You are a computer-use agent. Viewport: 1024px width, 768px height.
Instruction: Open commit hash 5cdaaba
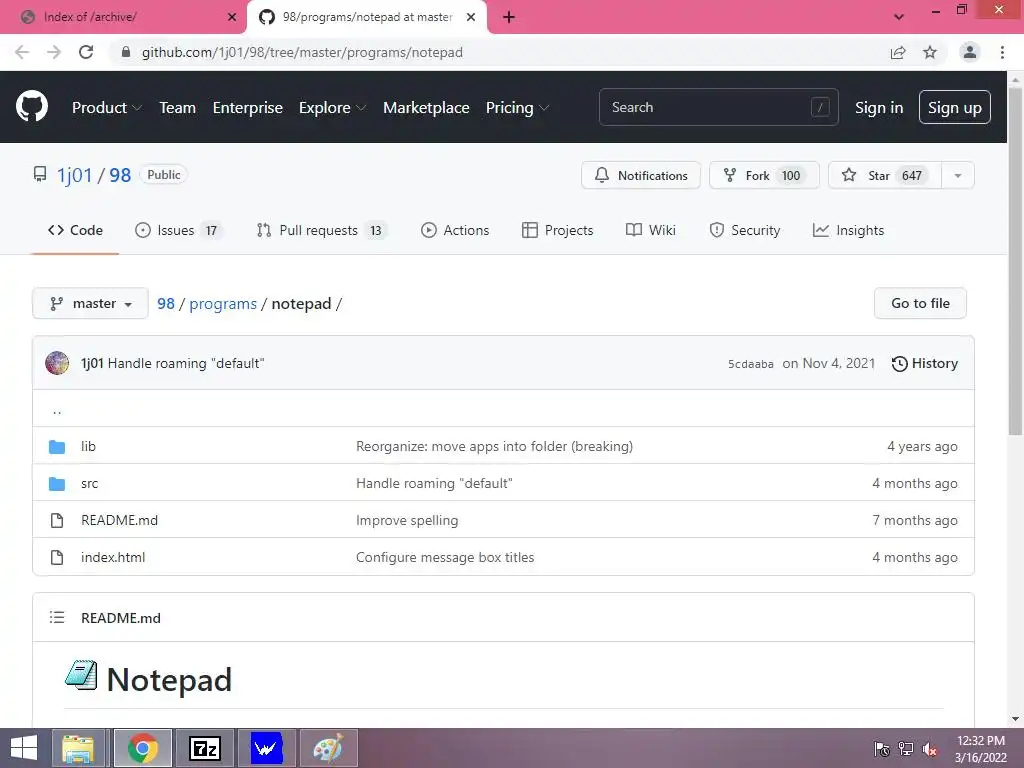tap(751, 364)
